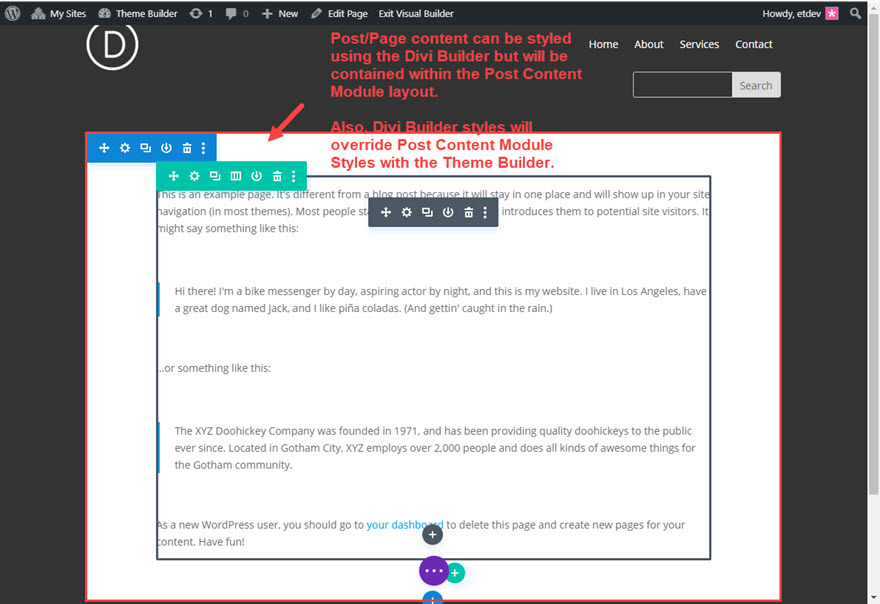Image resolution: width=880 pixels, height=604 pixels.
Task: Duplicate section using blue toolbar icon
Action: pyautogui.click(x=145, y=148)
